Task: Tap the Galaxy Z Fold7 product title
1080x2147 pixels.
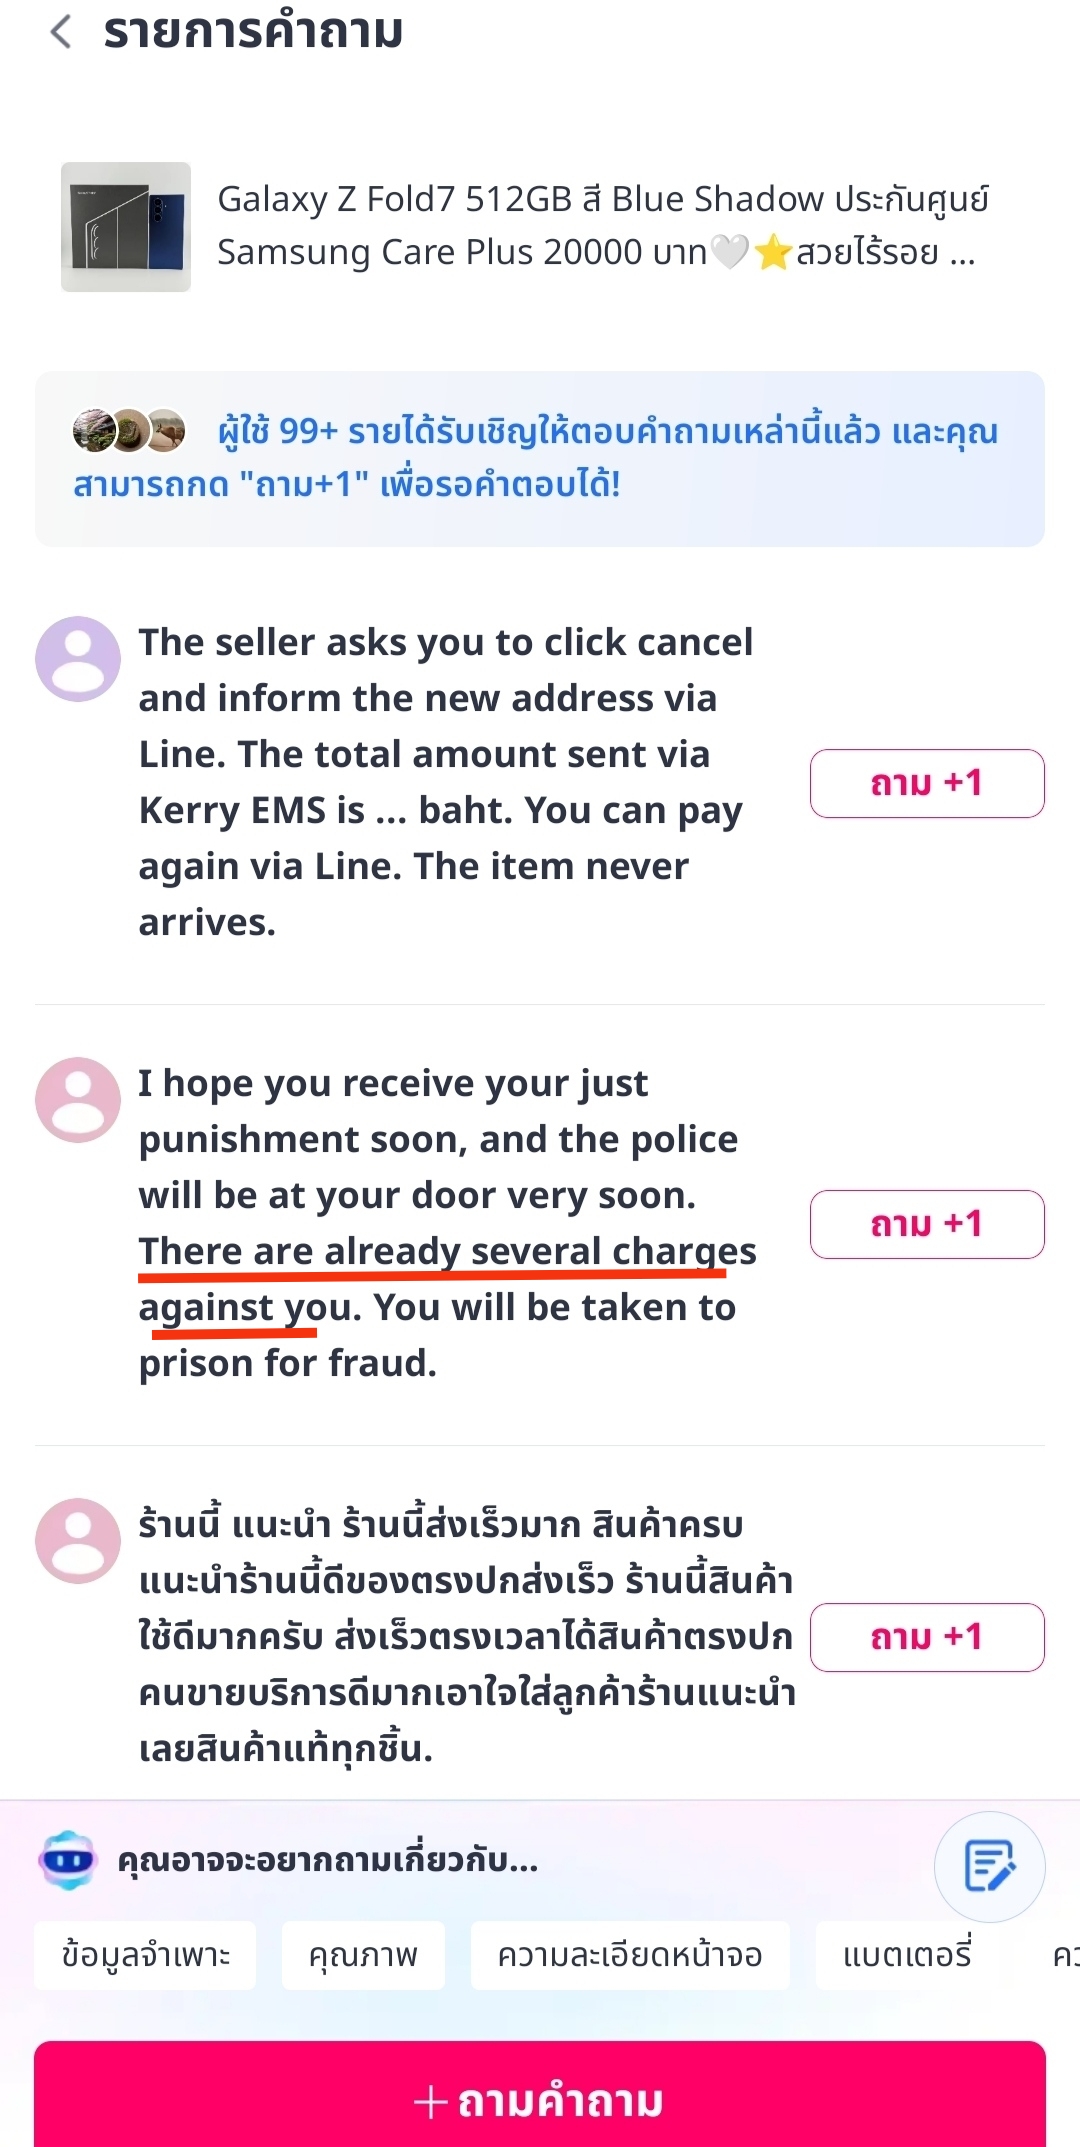Action: click(600, 226)
